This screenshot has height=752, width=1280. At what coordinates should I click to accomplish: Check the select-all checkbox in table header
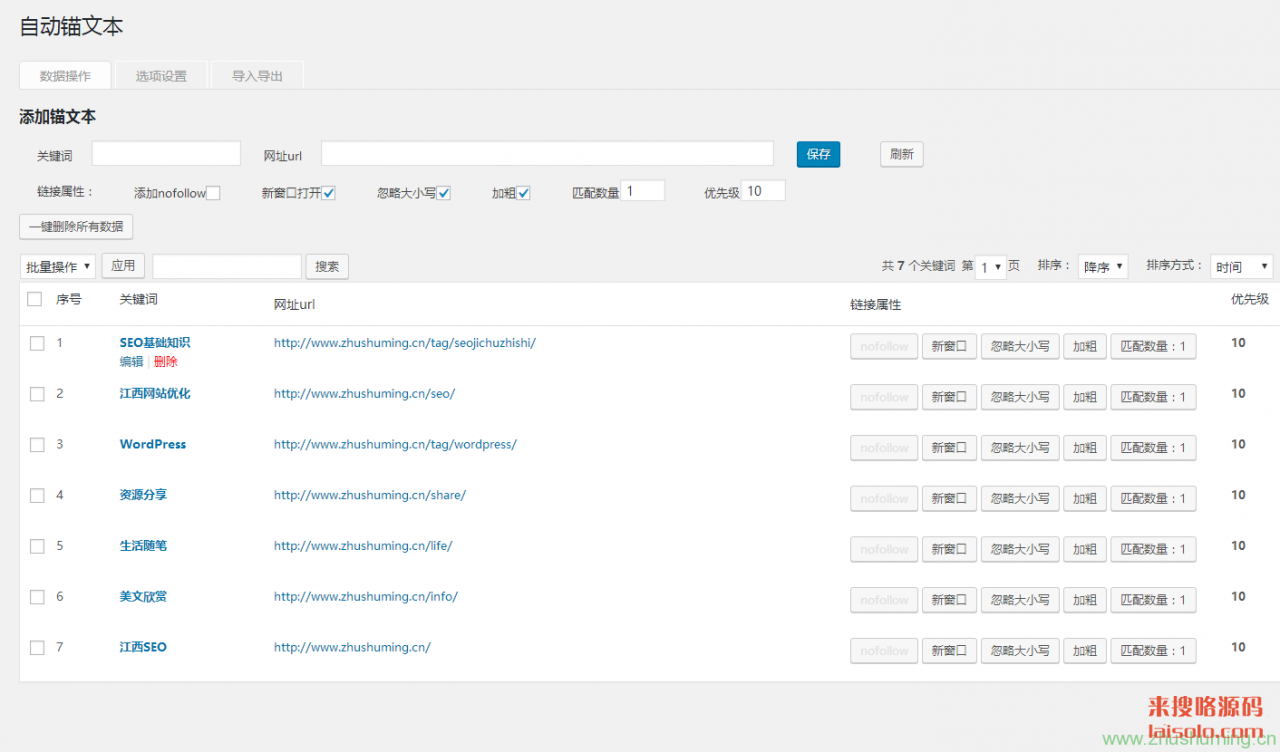point(35,299)
